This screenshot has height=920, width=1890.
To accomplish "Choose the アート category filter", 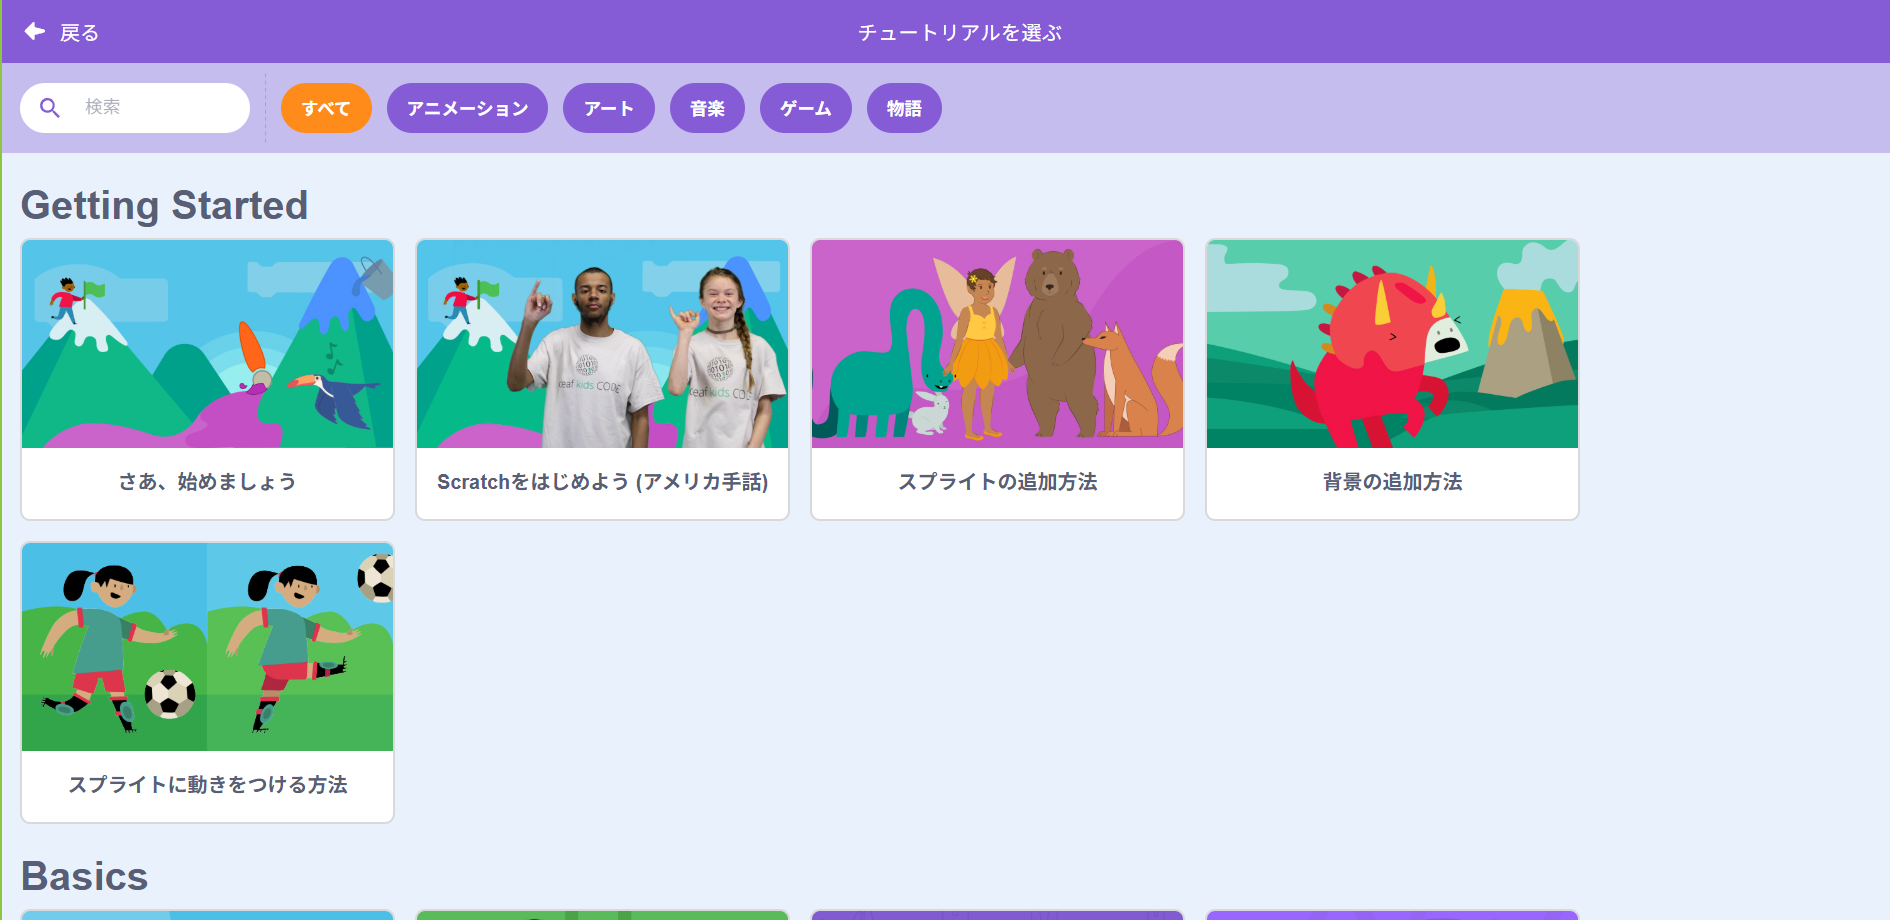I will (x=608, y=108).
